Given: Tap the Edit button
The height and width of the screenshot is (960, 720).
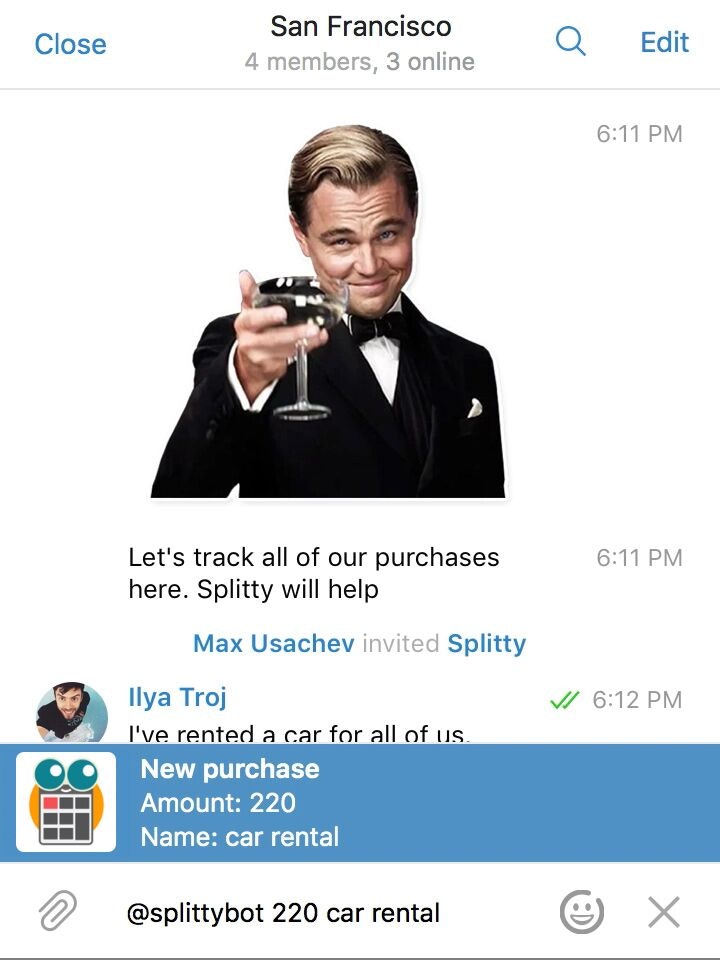Looking at the screenshot, I should [664, 42].
